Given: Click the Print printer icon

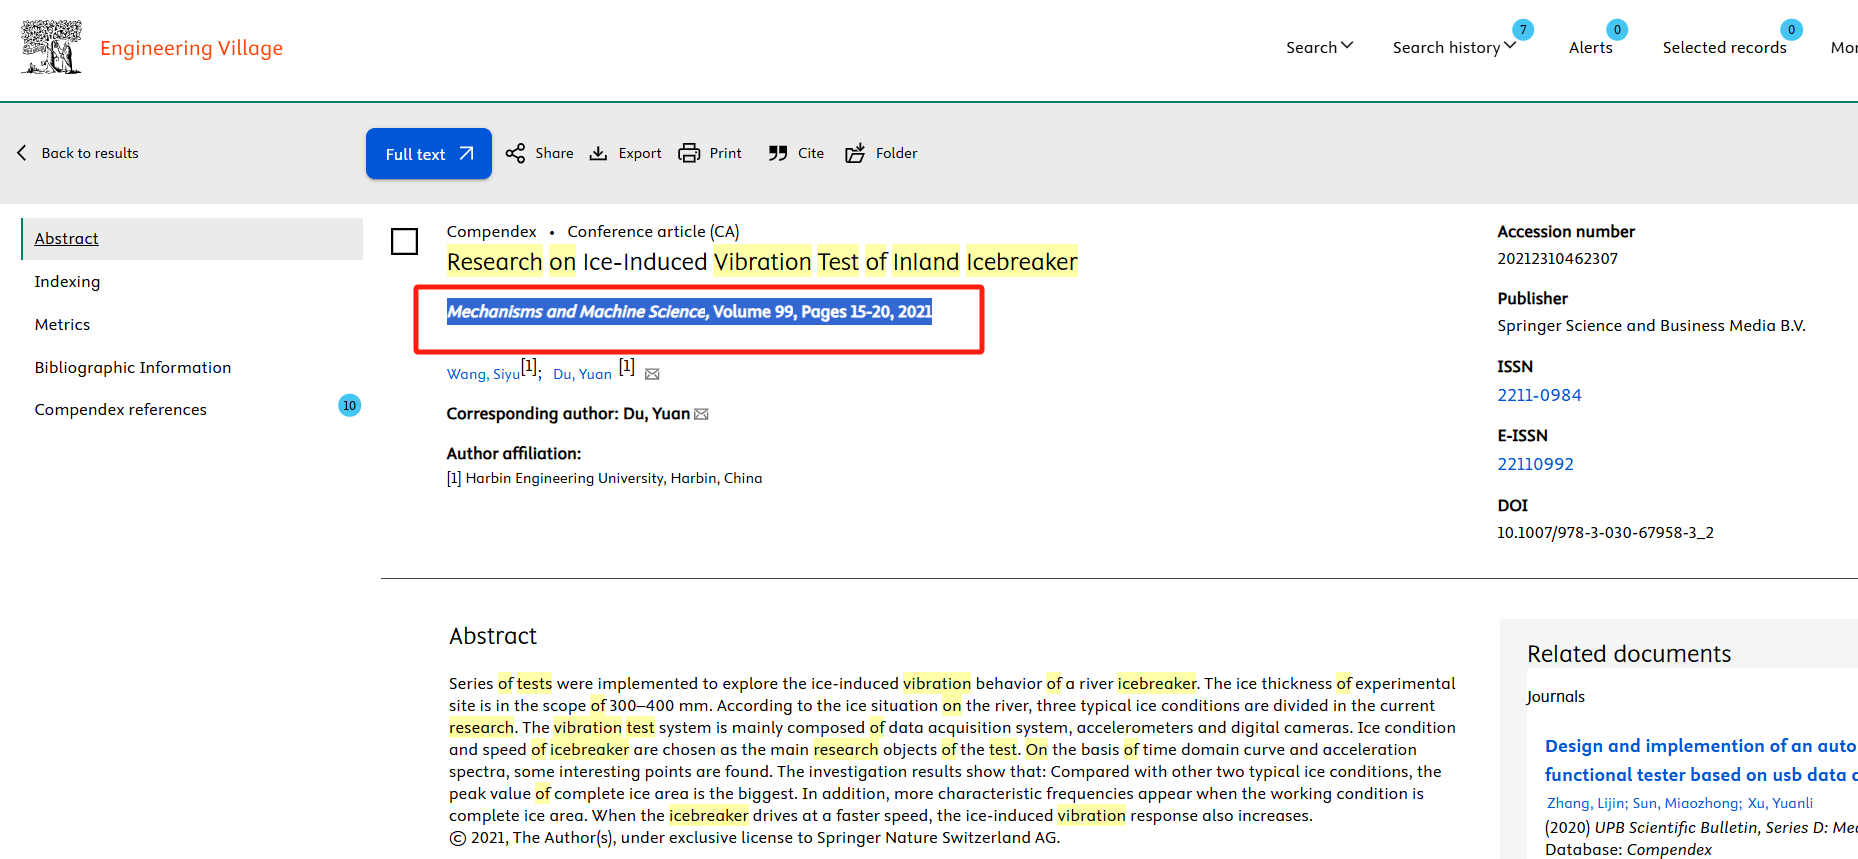Looking at the screenshot, I should click(689, 153).
